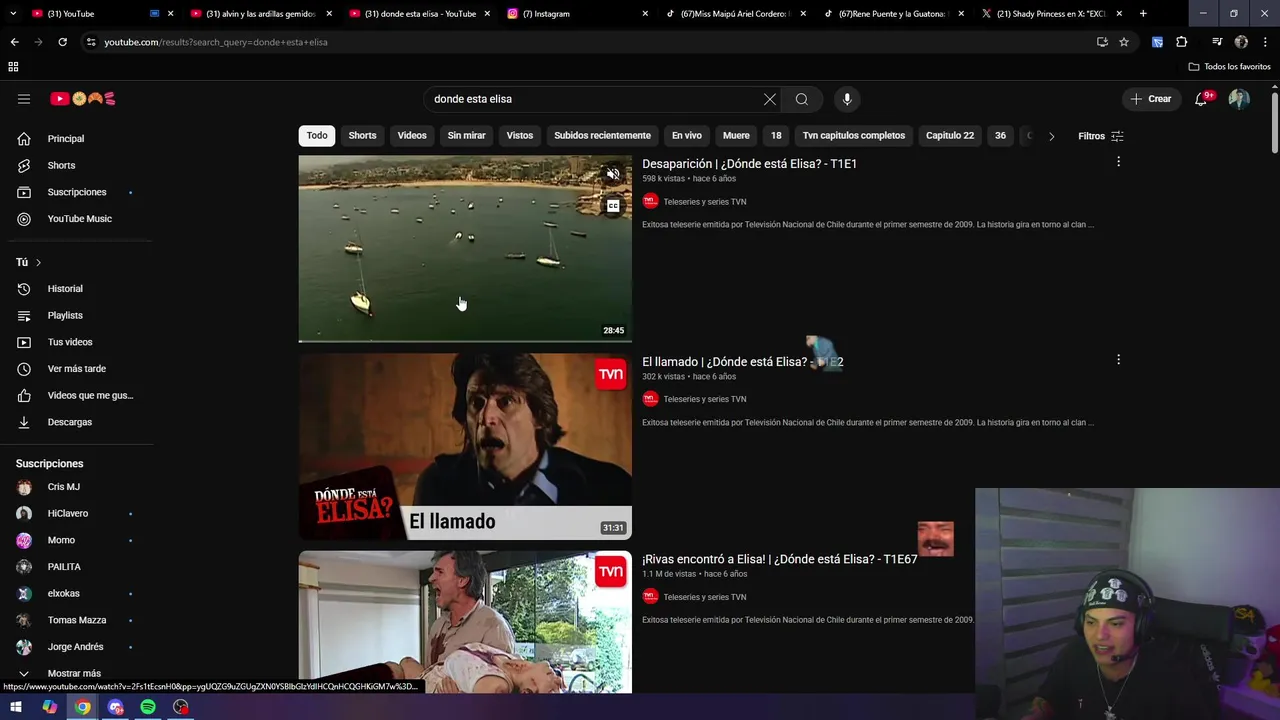Go to the YouTube home logo
The width and height of the screenshot is (1280, 720).
point(83,99)
